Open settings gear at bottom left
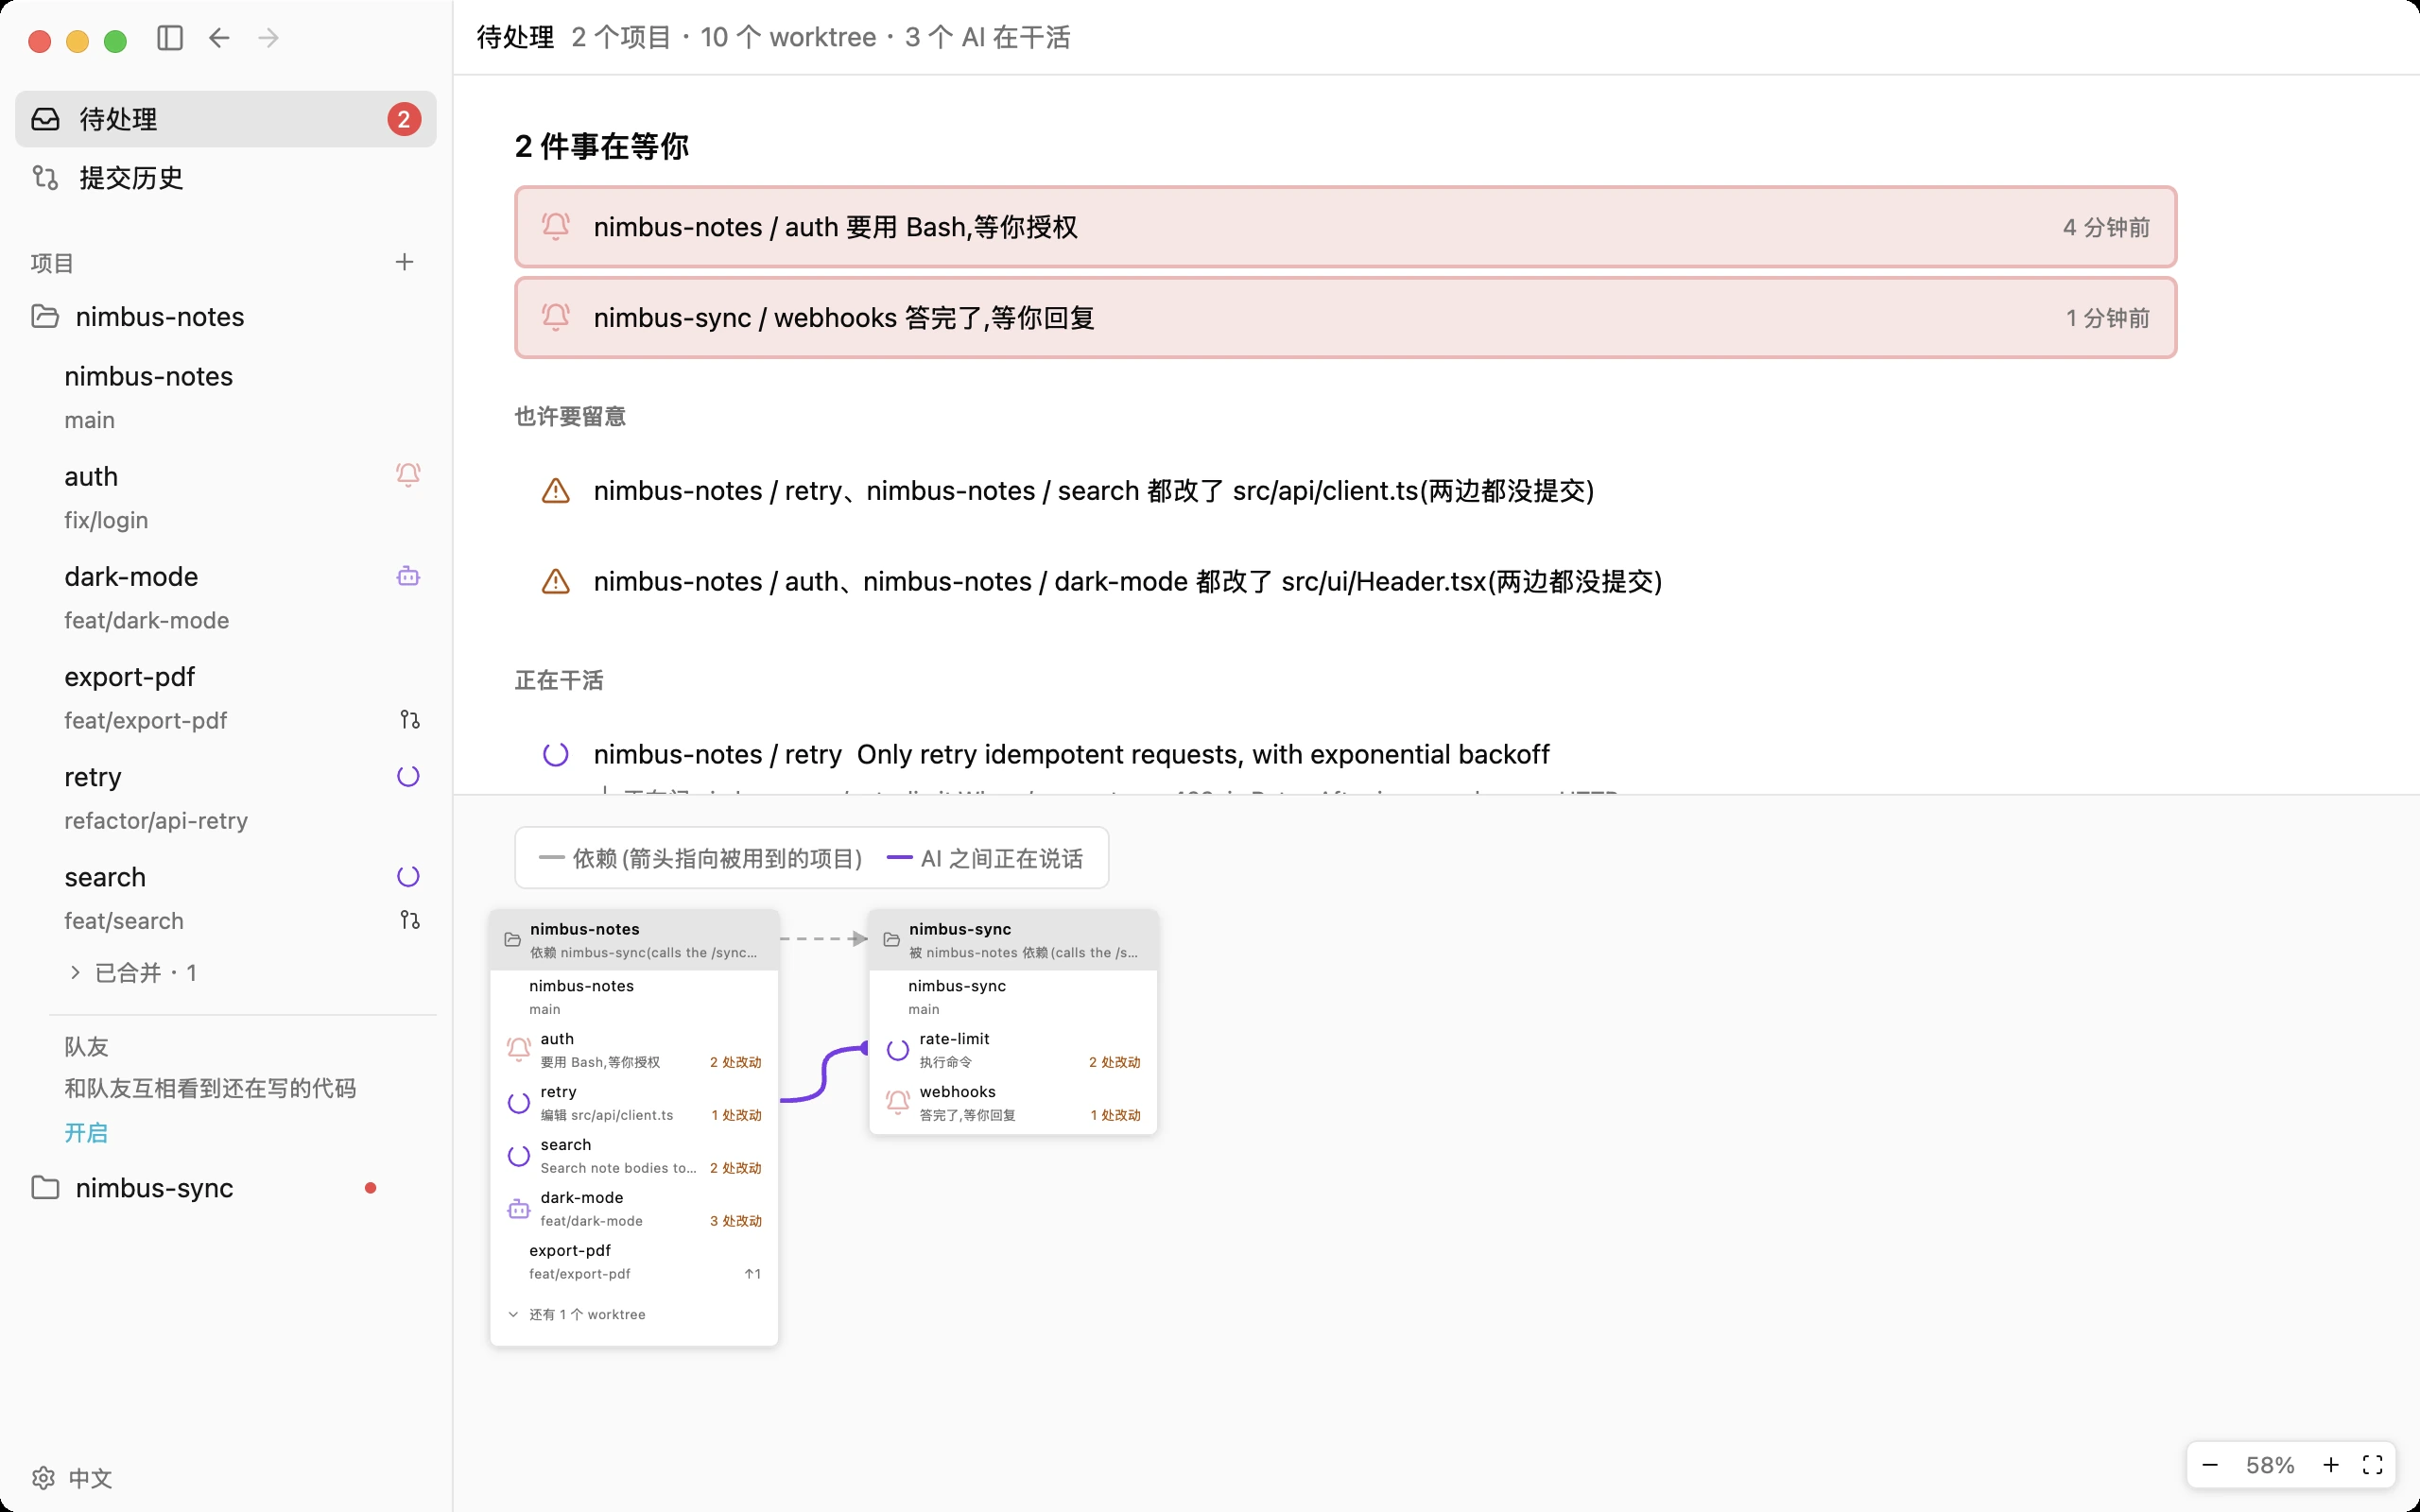The image size is (2420, 1512). tap(43, 1478)
